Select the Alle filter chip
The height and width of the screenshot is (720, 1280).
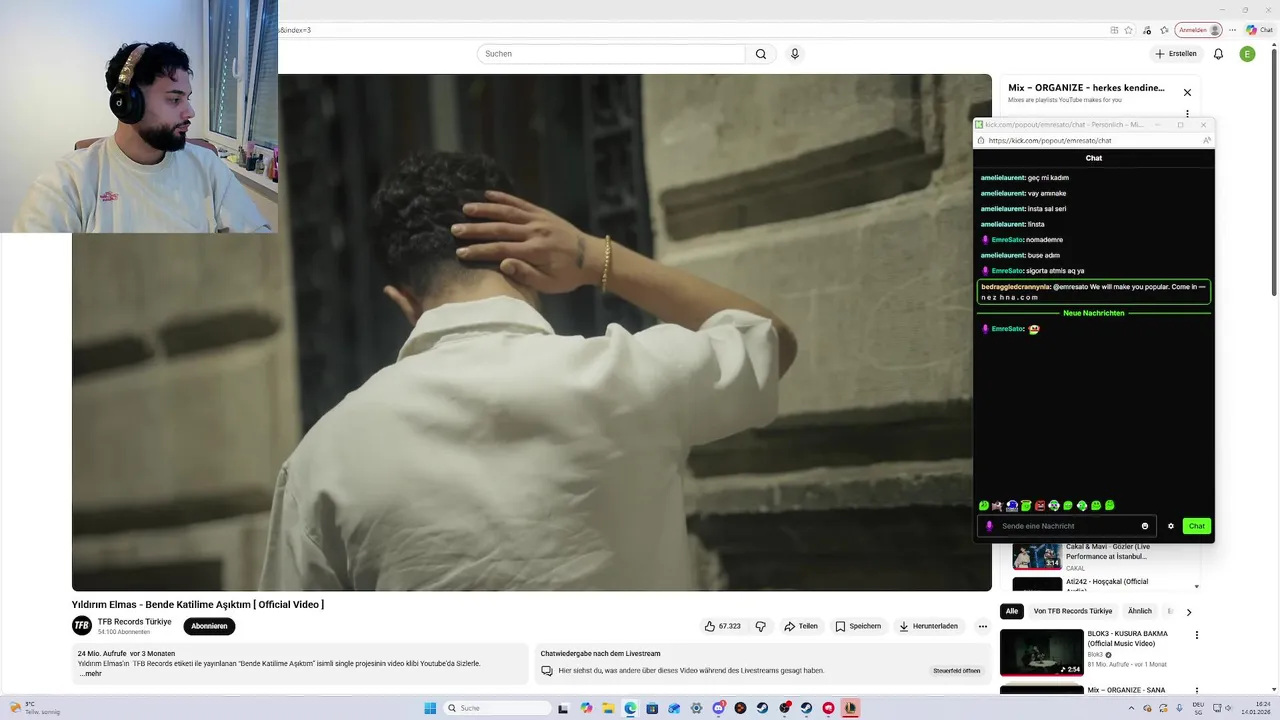(1012, 611)
